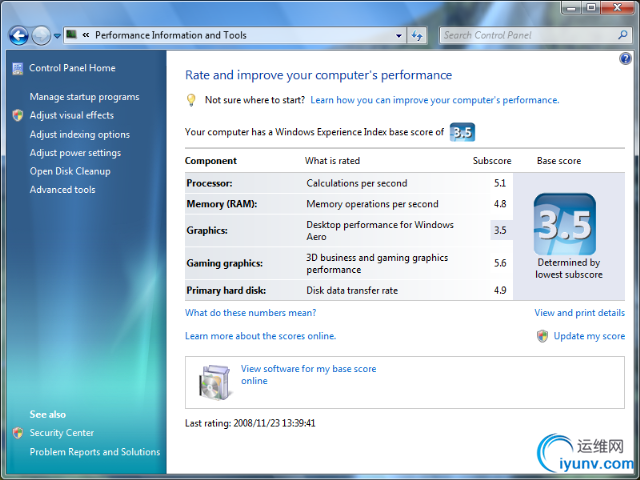The image size is (640, 480).
Task: Open Manage startup programs
Action: 84,97
